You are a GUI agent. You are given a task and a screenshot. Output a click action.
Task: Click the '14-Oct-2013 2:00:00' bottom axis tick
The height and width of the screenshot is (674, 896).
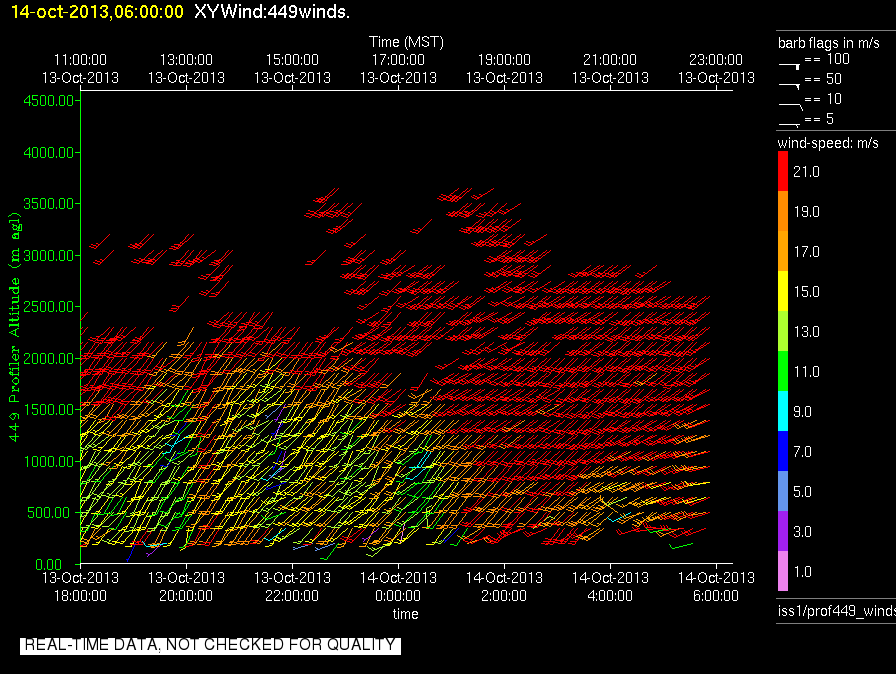click(504, 587)
